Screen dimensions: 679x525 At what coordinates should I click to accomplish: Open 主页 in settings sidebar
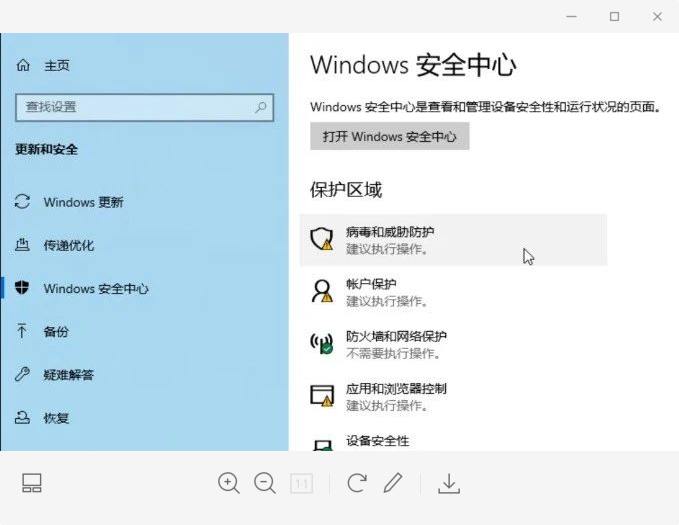(x=57, y=66)
